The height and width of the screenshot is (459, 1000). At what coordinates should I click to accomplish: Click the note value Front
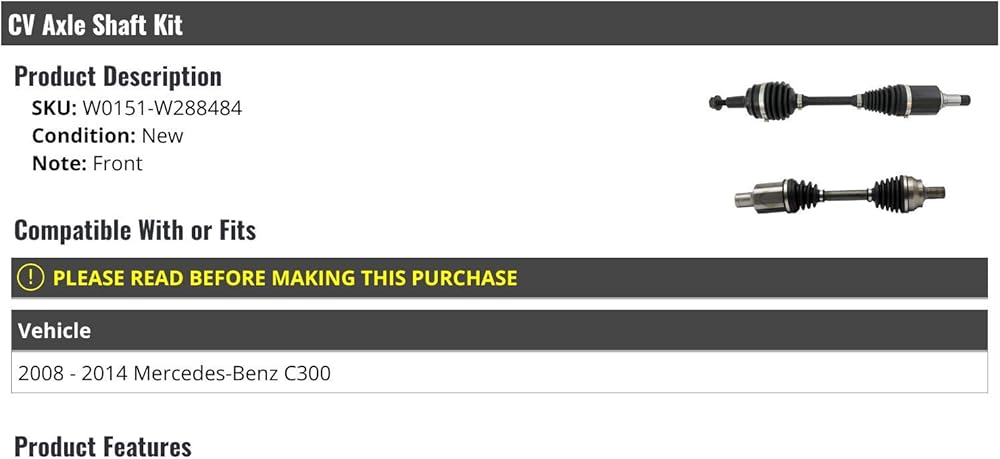118,163
